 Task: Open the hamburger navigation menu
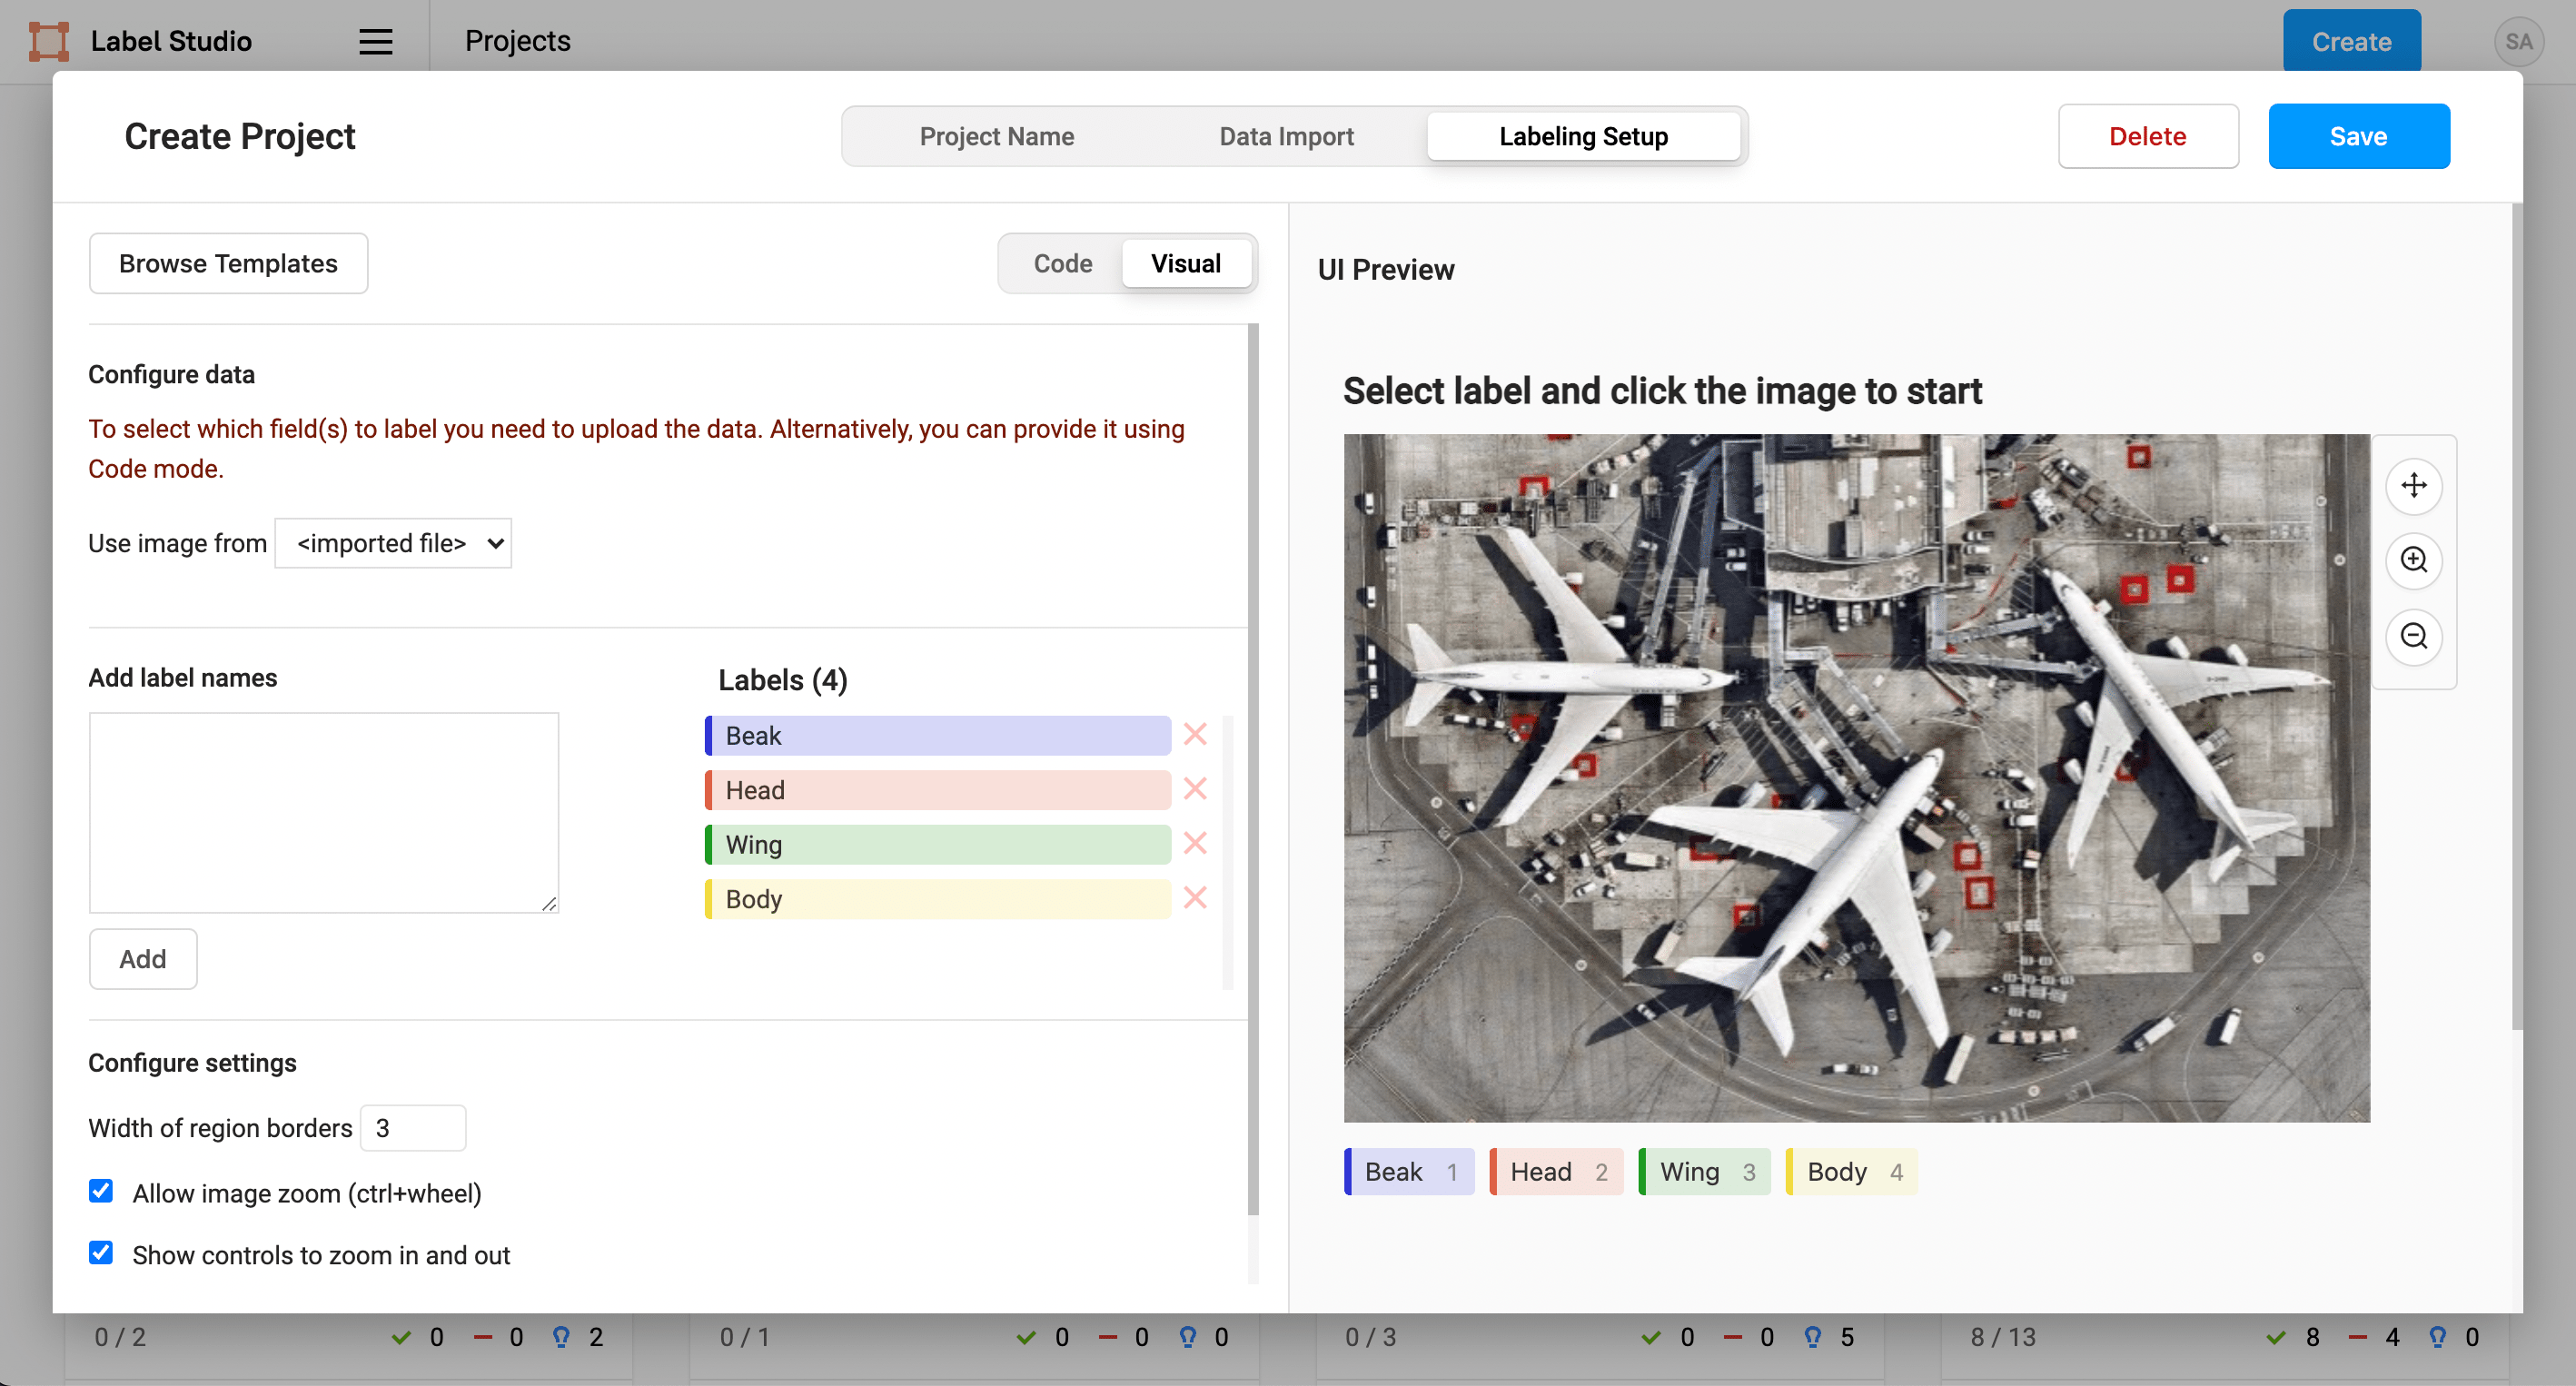click(x=374, y=40)
